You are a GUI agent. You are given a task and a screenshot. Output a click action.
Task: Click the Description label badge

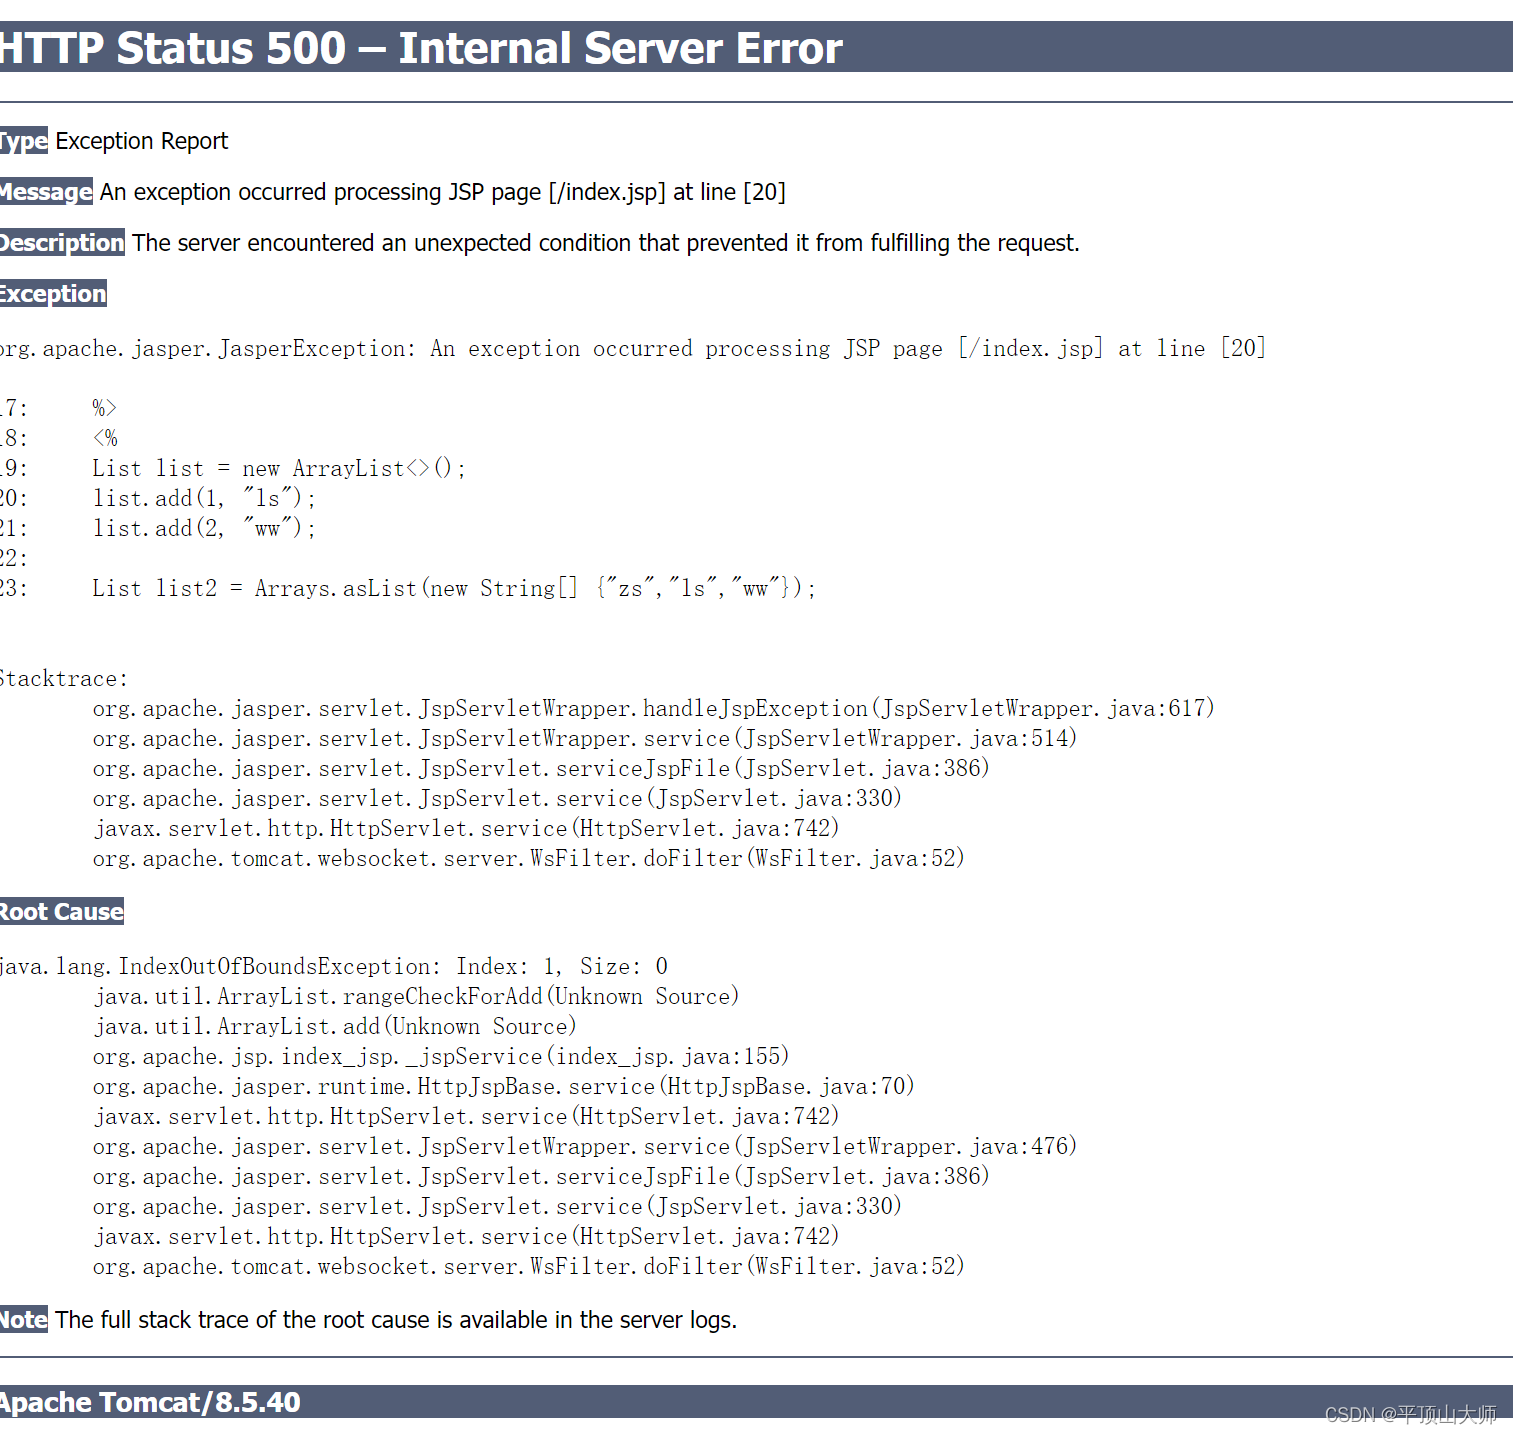click(x=62, y=243)
